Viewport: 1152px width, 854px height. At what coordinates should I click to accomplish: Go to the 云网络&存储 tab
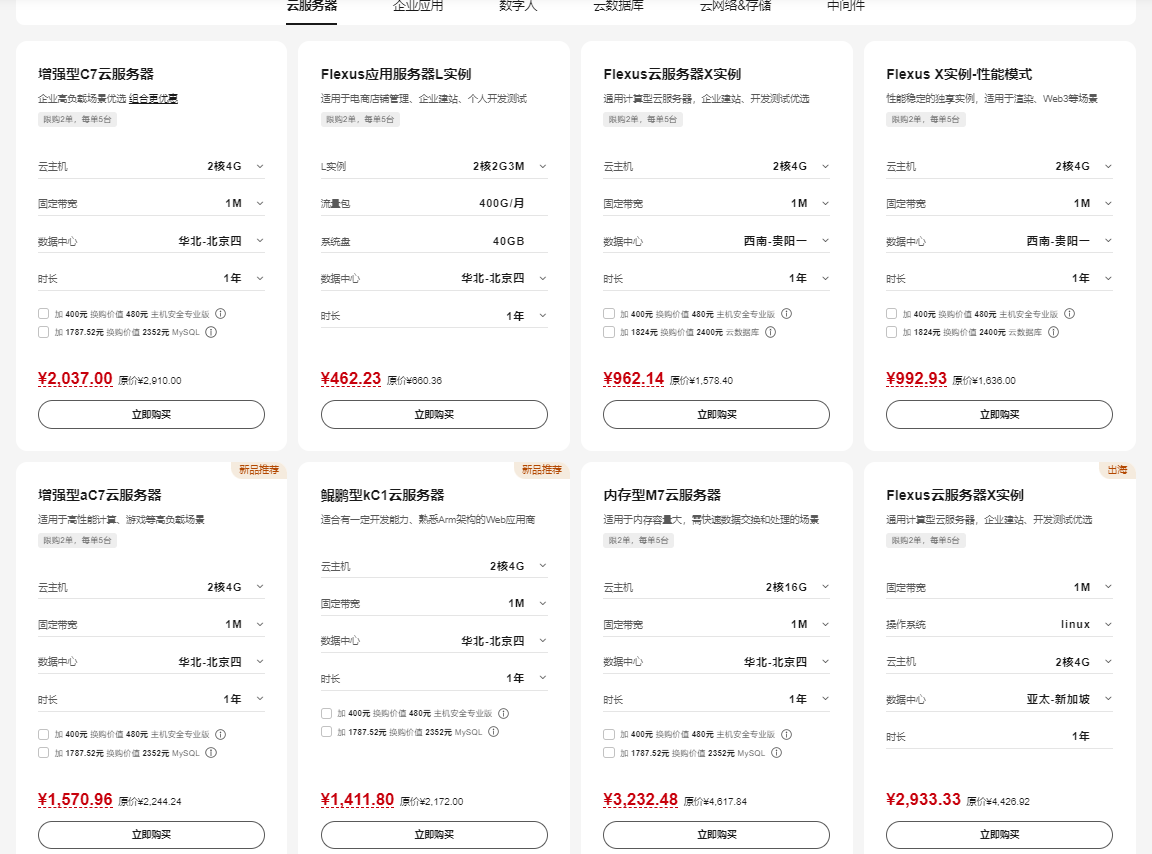735,7
